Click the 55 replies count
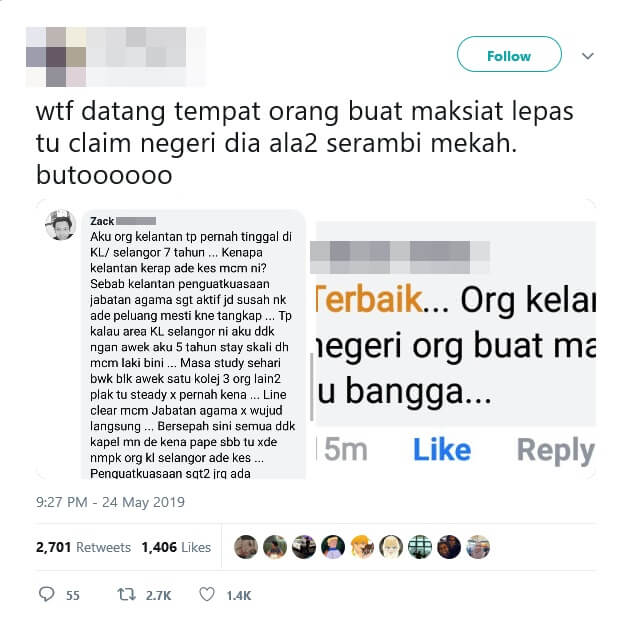Screen dimensions: 628x632 [x=73, y=595]
